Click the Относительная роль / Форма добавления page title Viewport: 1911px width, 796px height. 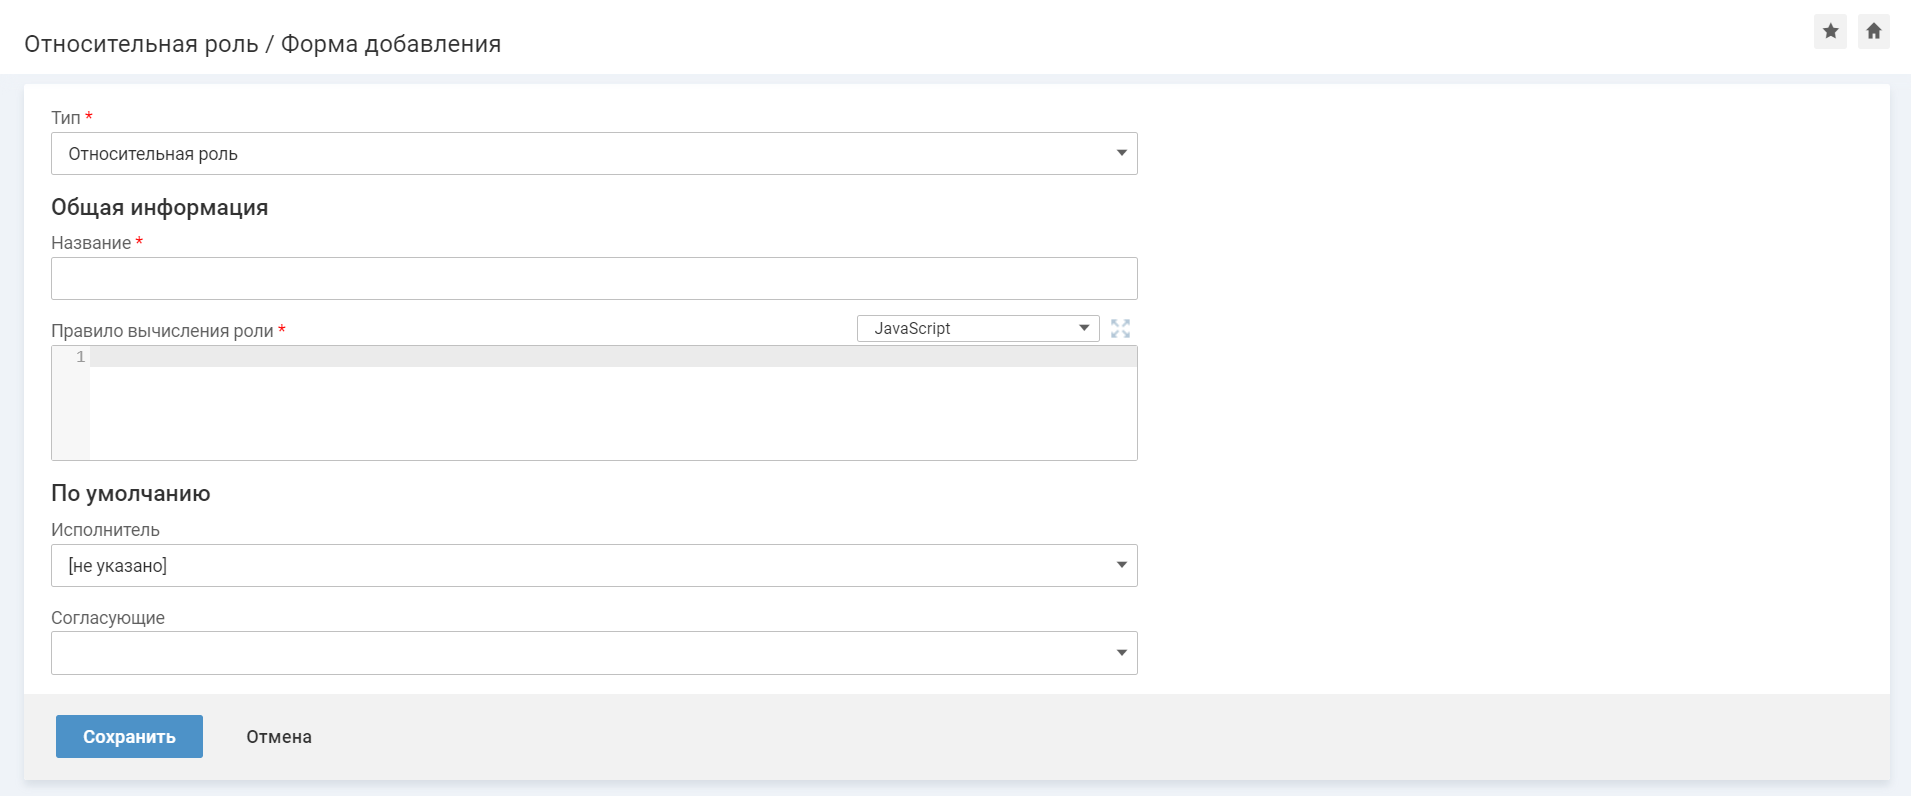[x=263, y=44]
